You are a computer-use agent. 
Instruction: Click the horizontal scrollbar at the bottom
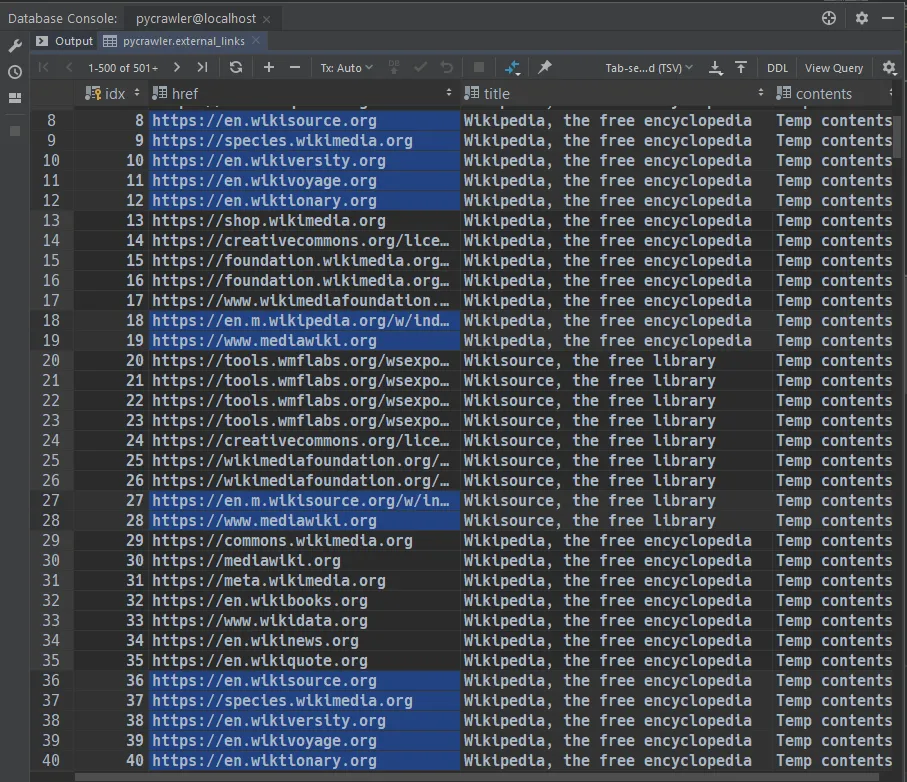(x=476, y=777)
